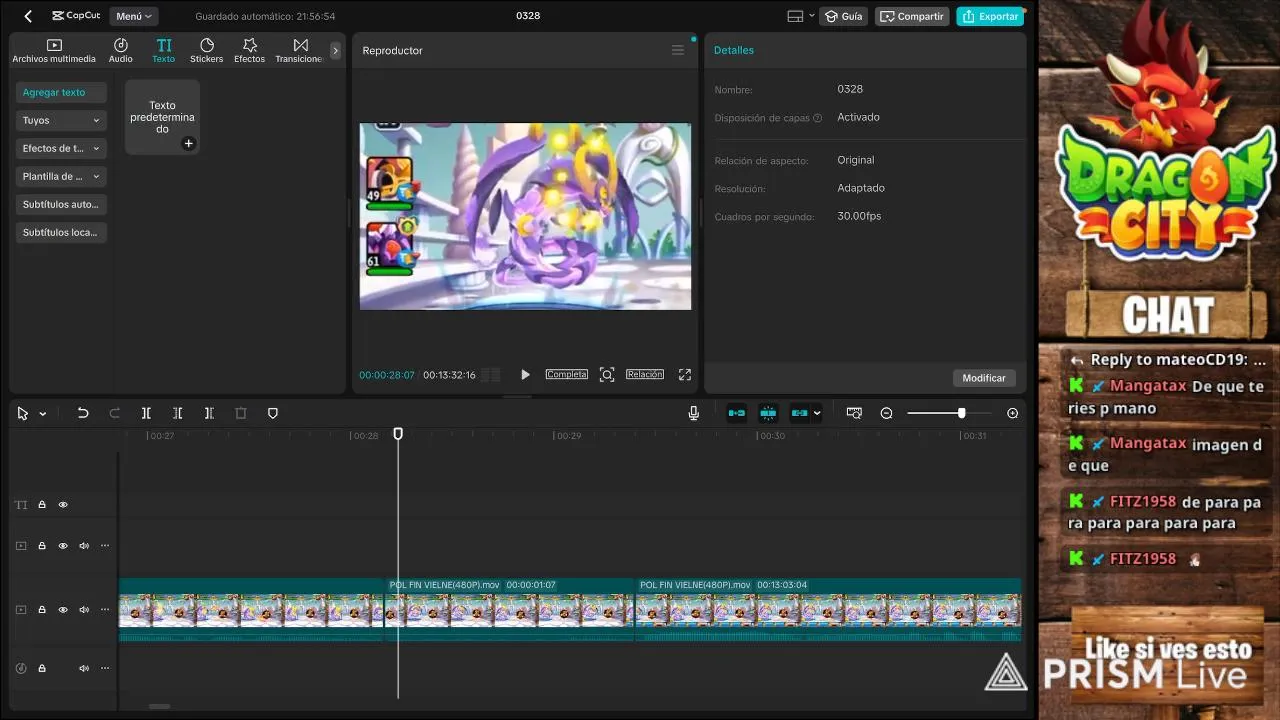This screenshot has width=1280, height=720.
Task: Open more options for the upper video track
Action: [105, 546]
